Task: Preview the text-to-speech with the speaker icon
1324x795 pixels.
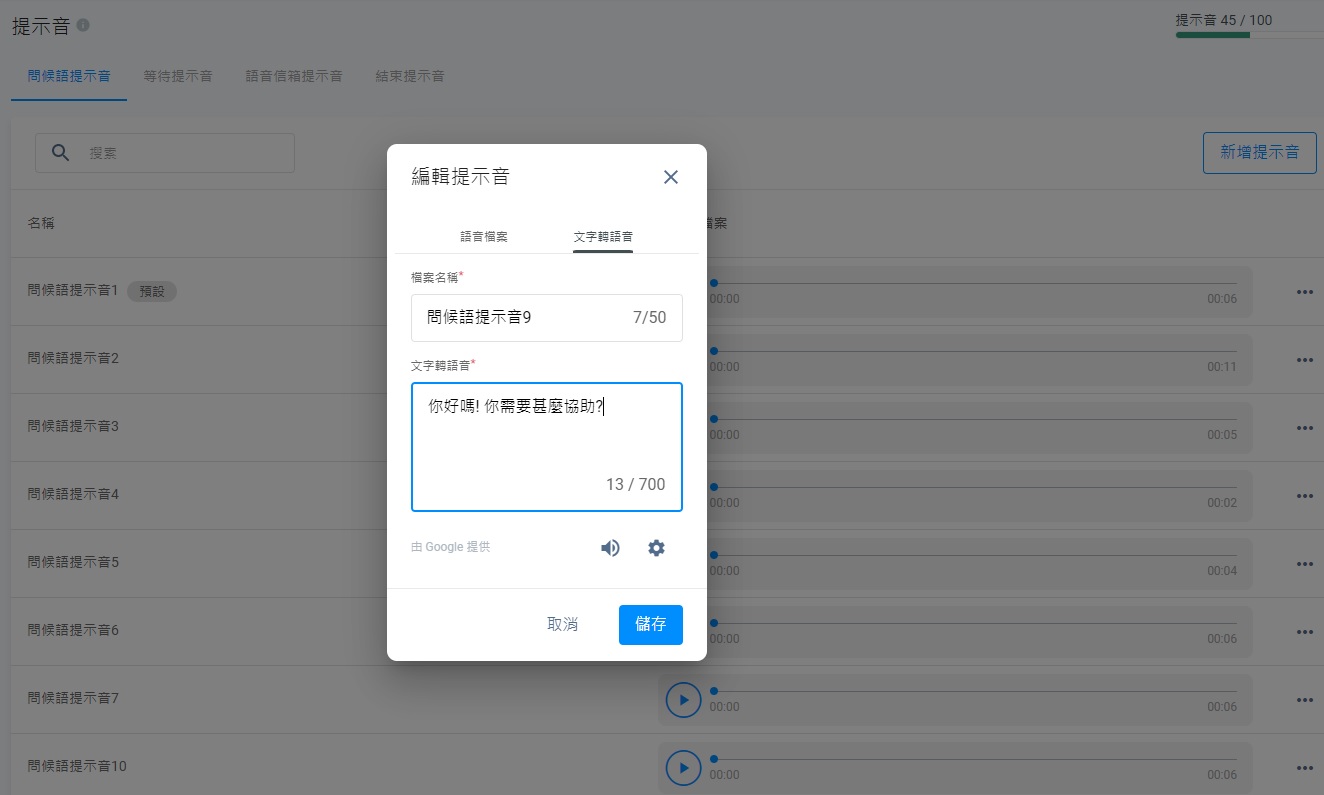Action: (x=610, y=548)
